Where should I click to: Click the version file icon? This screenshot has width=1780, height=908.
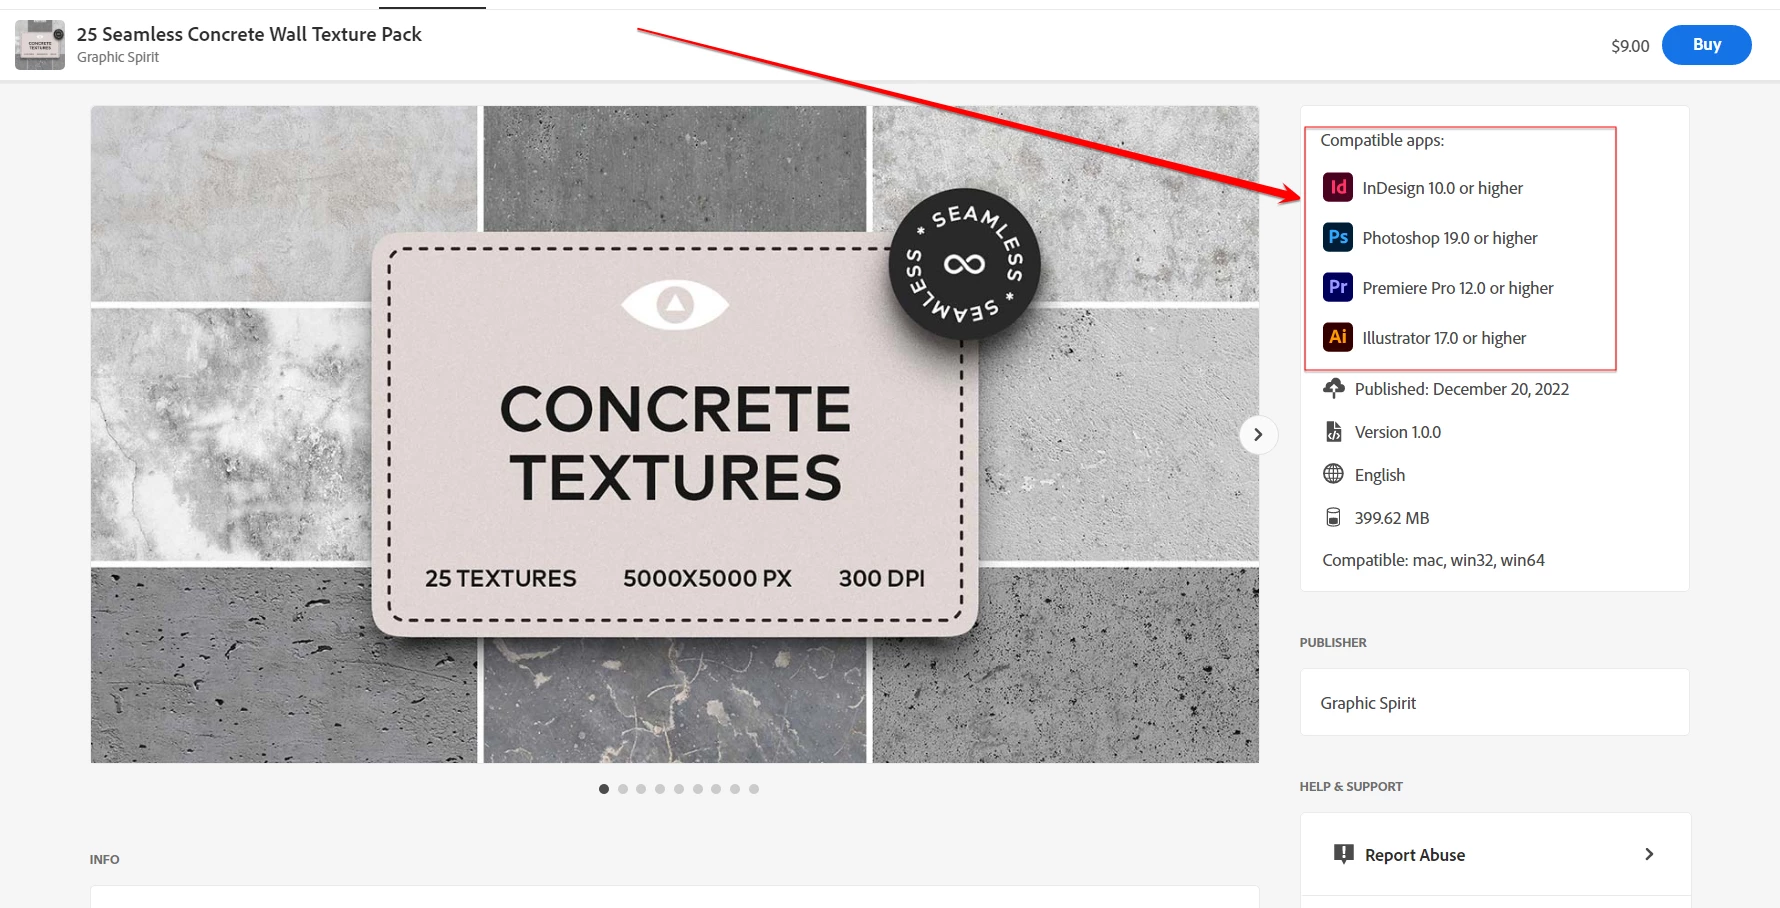[1333, 431]
